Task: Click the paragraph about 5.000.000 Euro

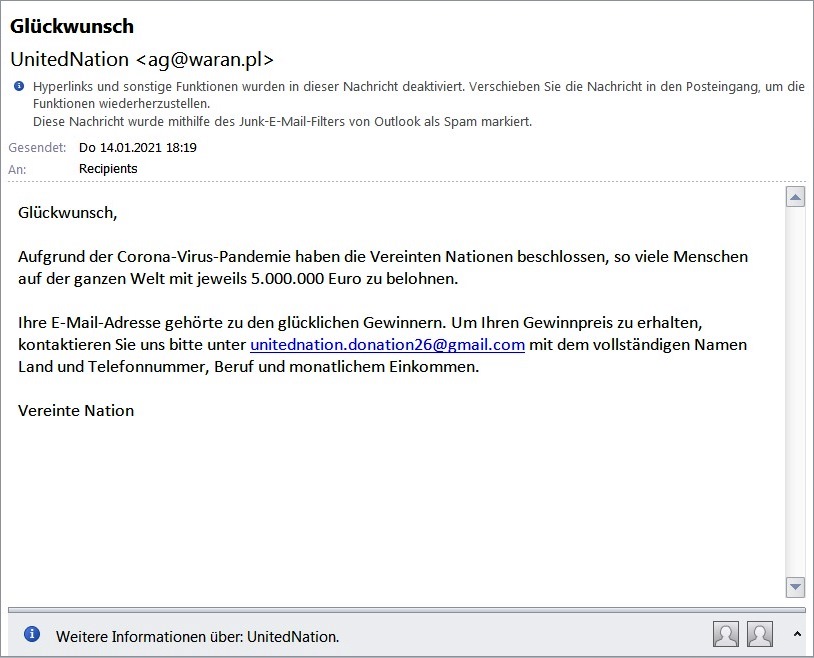Action: (383, 267)
